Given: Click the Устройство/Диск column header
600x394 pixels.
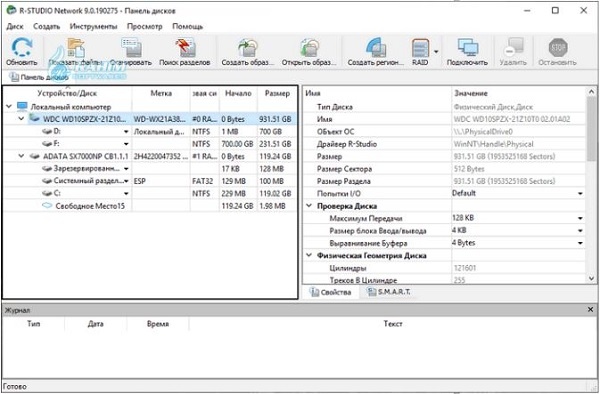Looking at the screenshot, I should tap(67, 93).
